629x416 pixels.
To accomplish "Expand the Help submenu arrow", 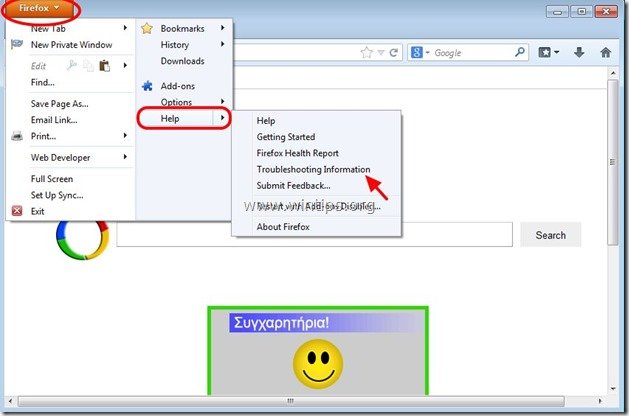I will point(222,118).
